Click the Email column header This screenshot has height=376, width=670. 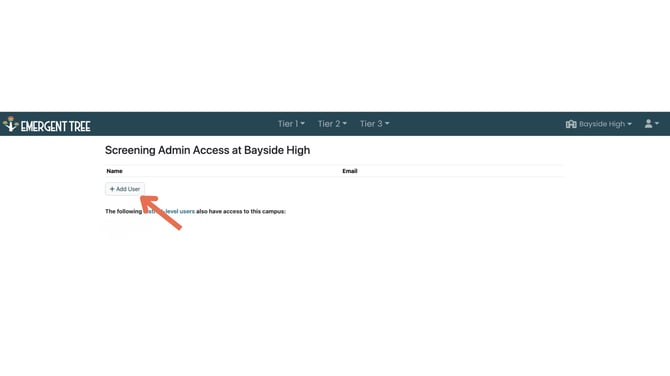pos(350,171)
